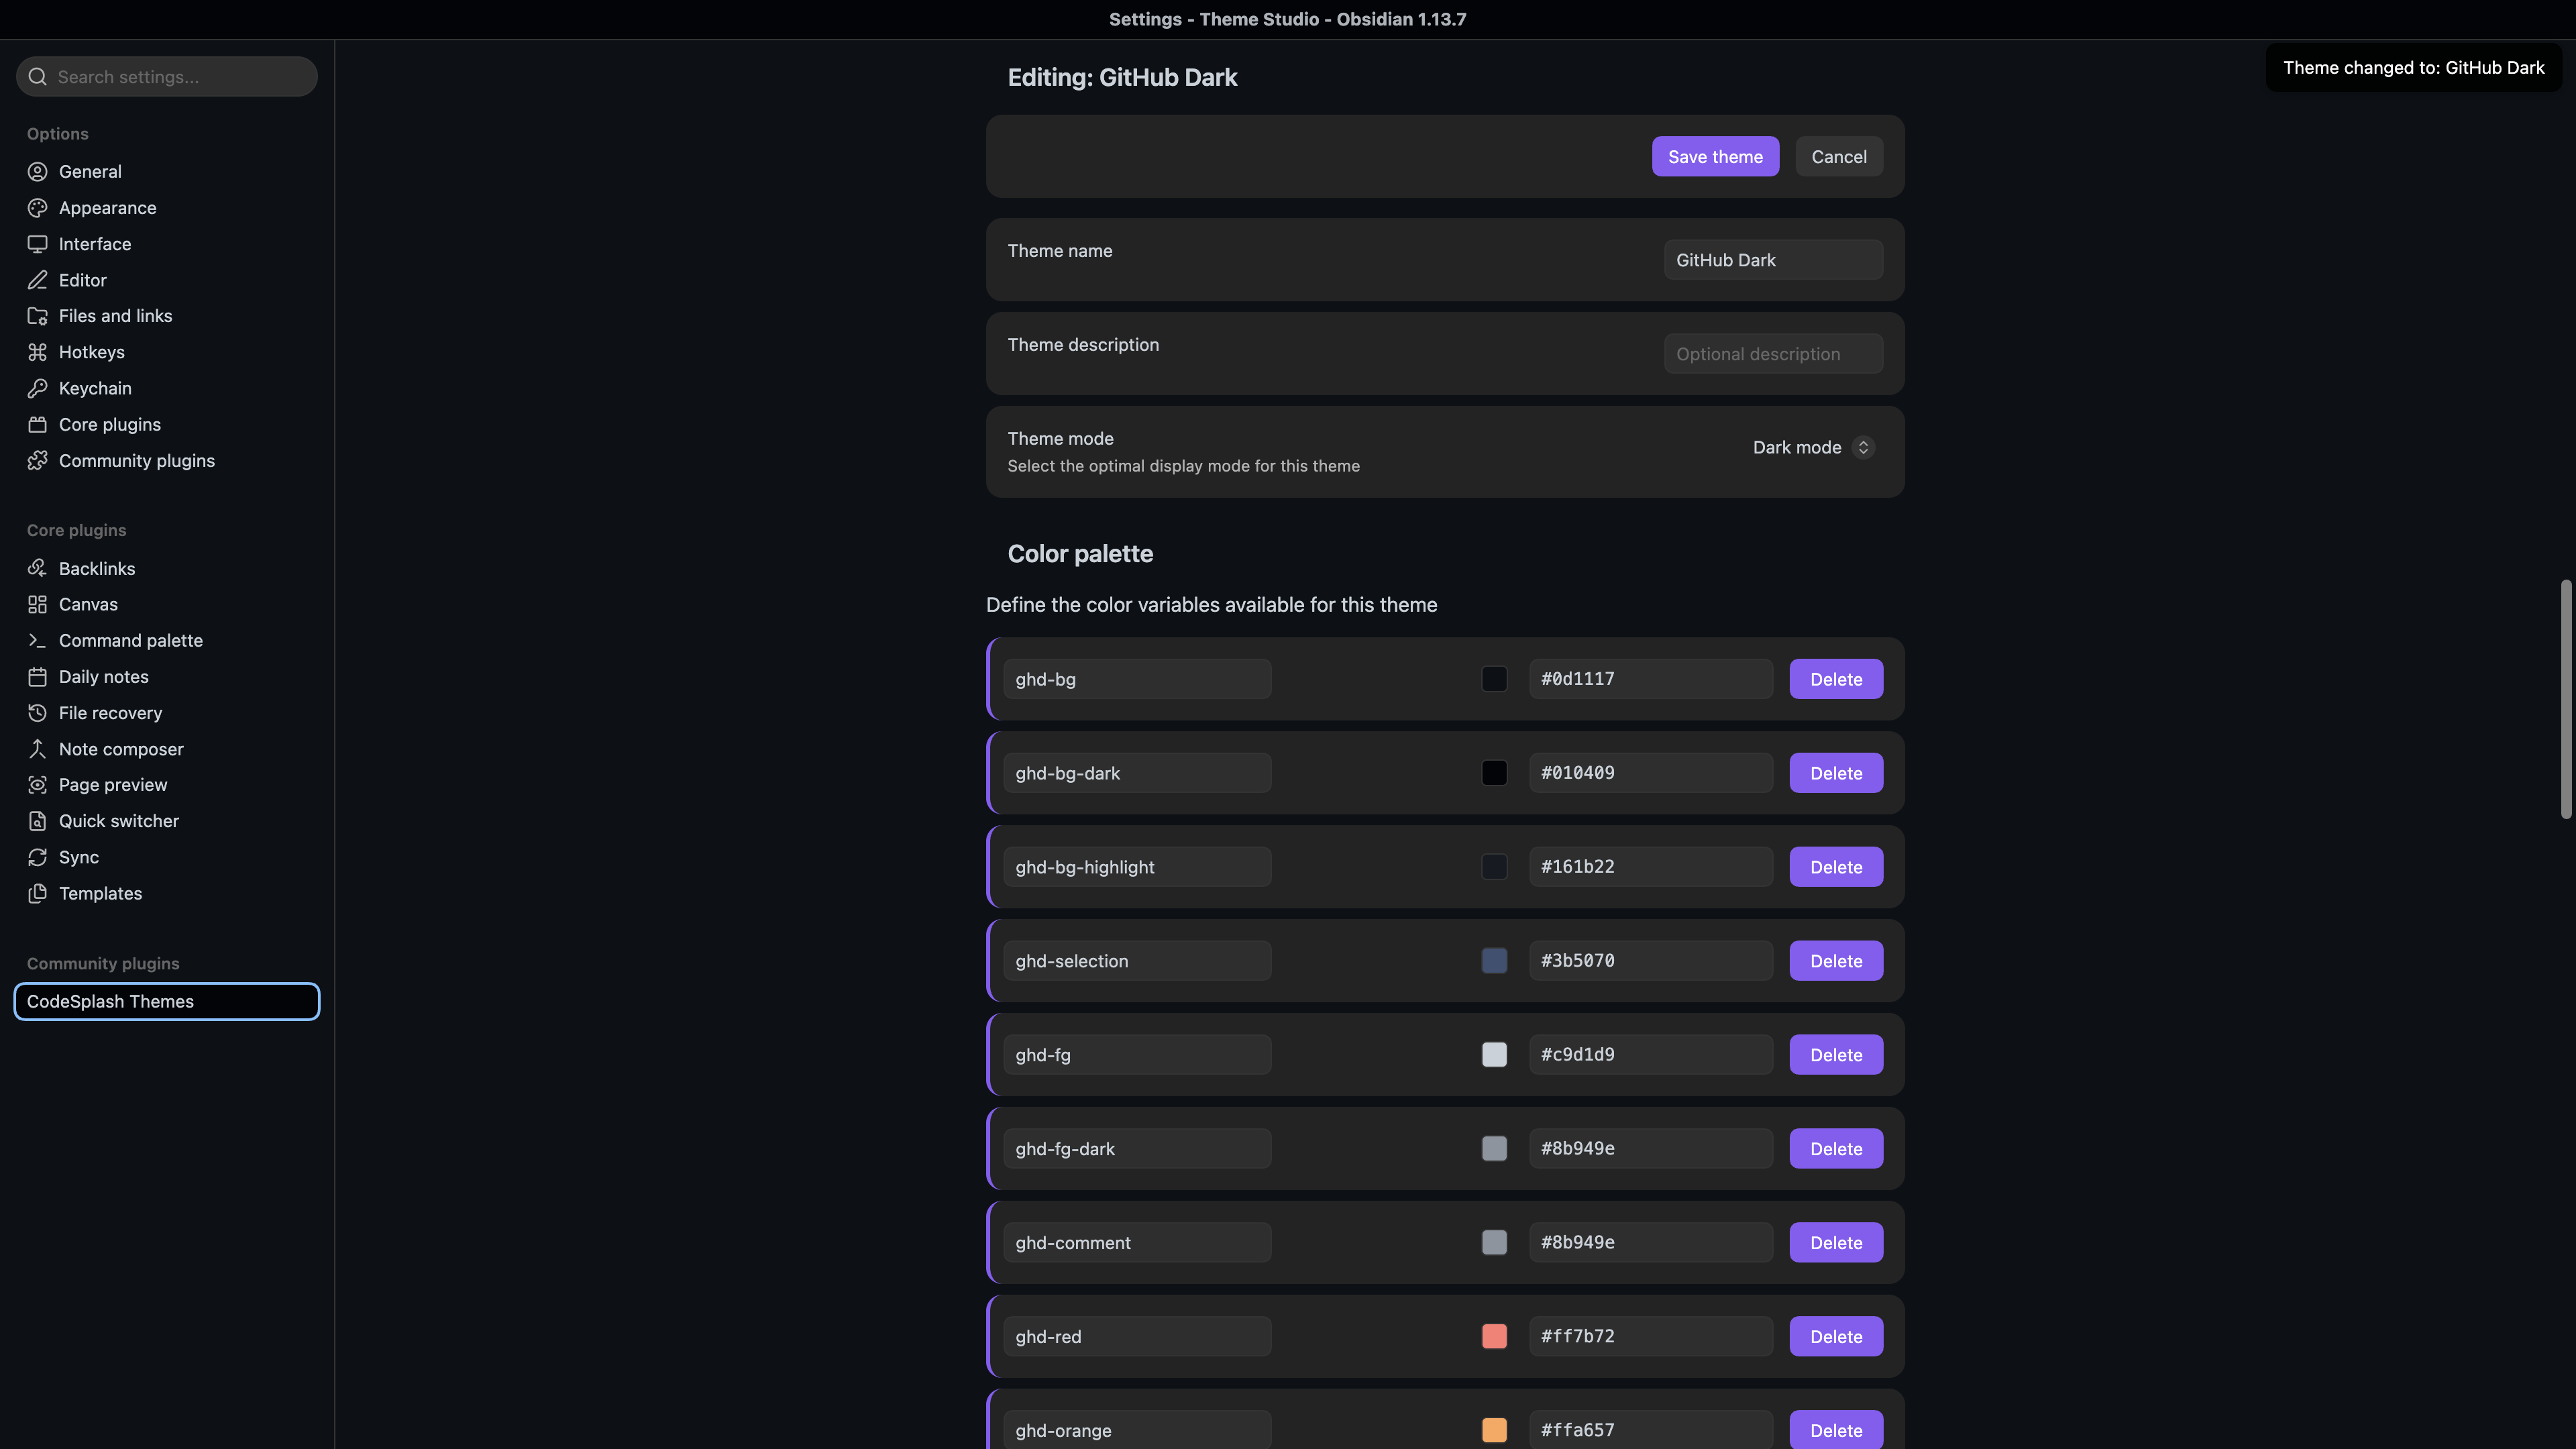Click the Canvas grid icon
The width and height of the screenshot is (2576, 1449).
37,604
